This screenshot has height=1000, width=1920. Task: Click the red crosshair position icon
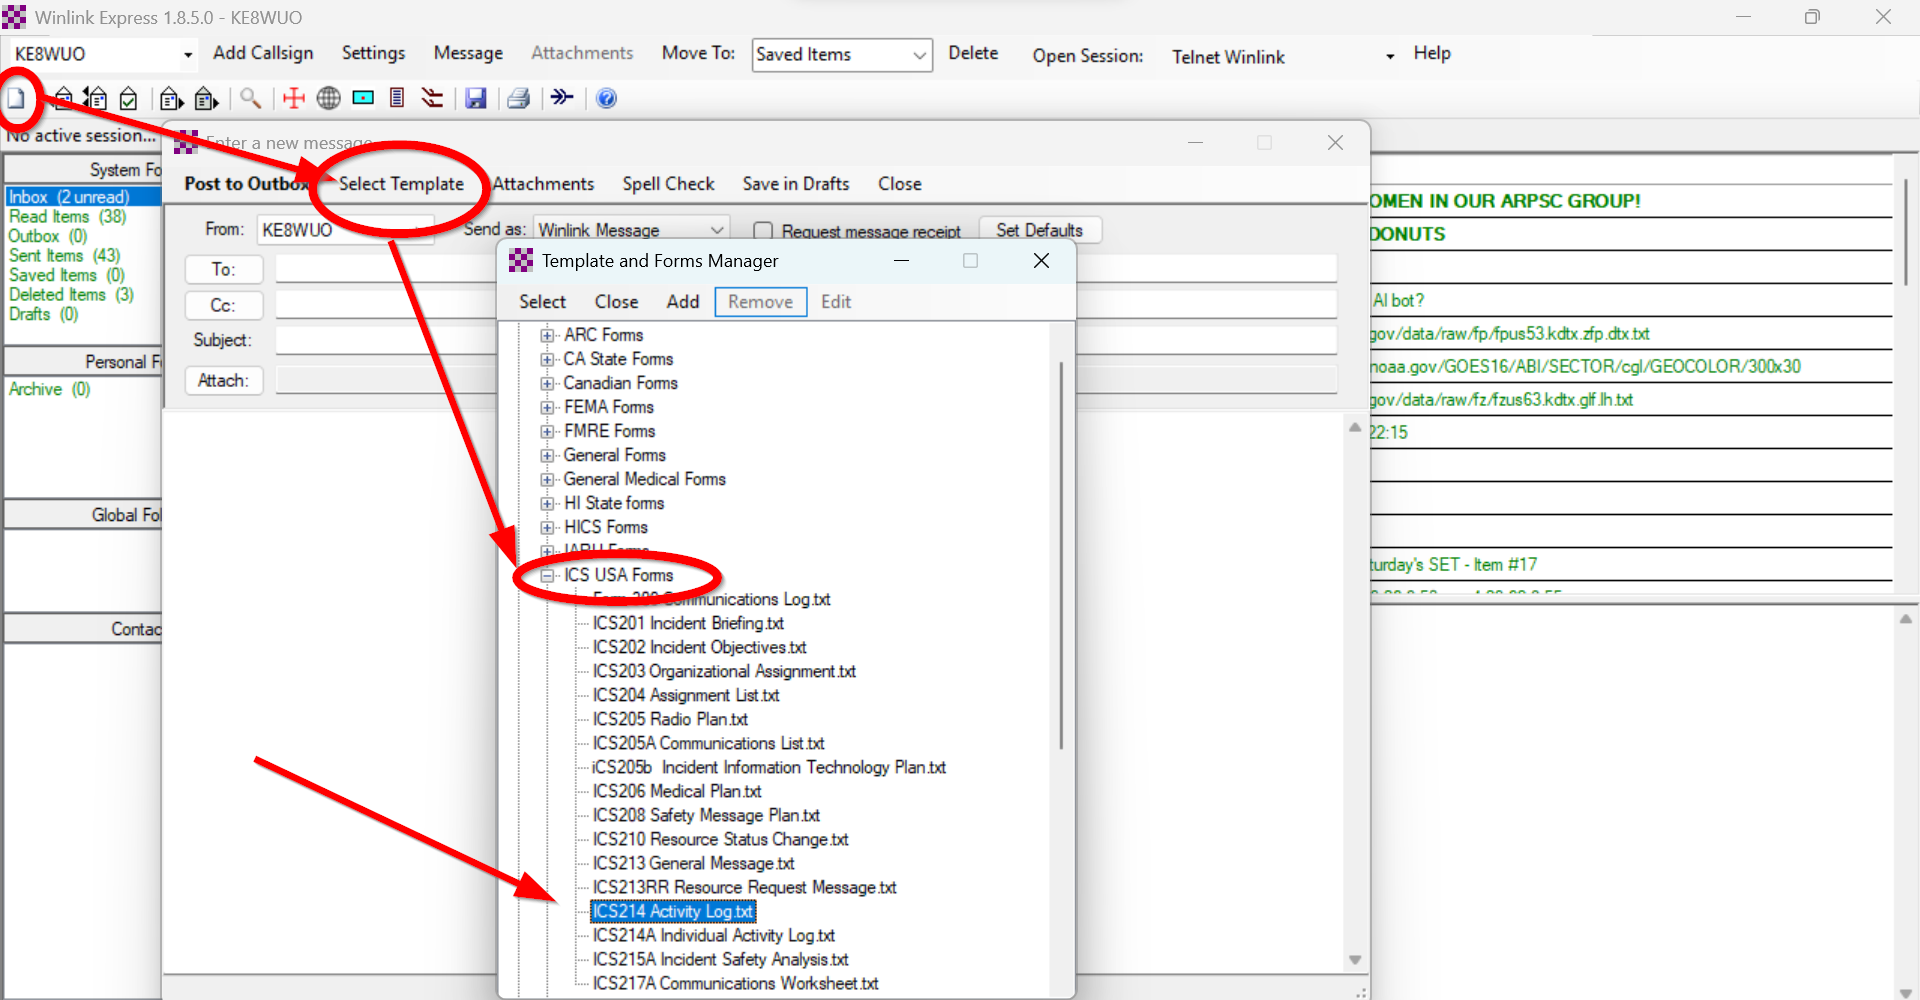[x=294, y=98]
